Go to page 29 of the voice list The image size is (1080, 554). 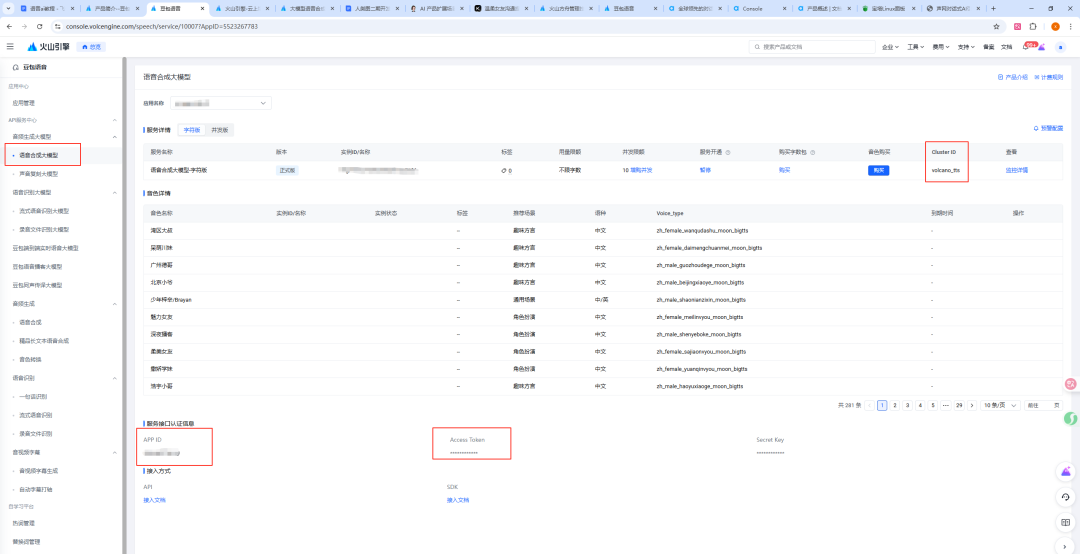click(959, 405)
